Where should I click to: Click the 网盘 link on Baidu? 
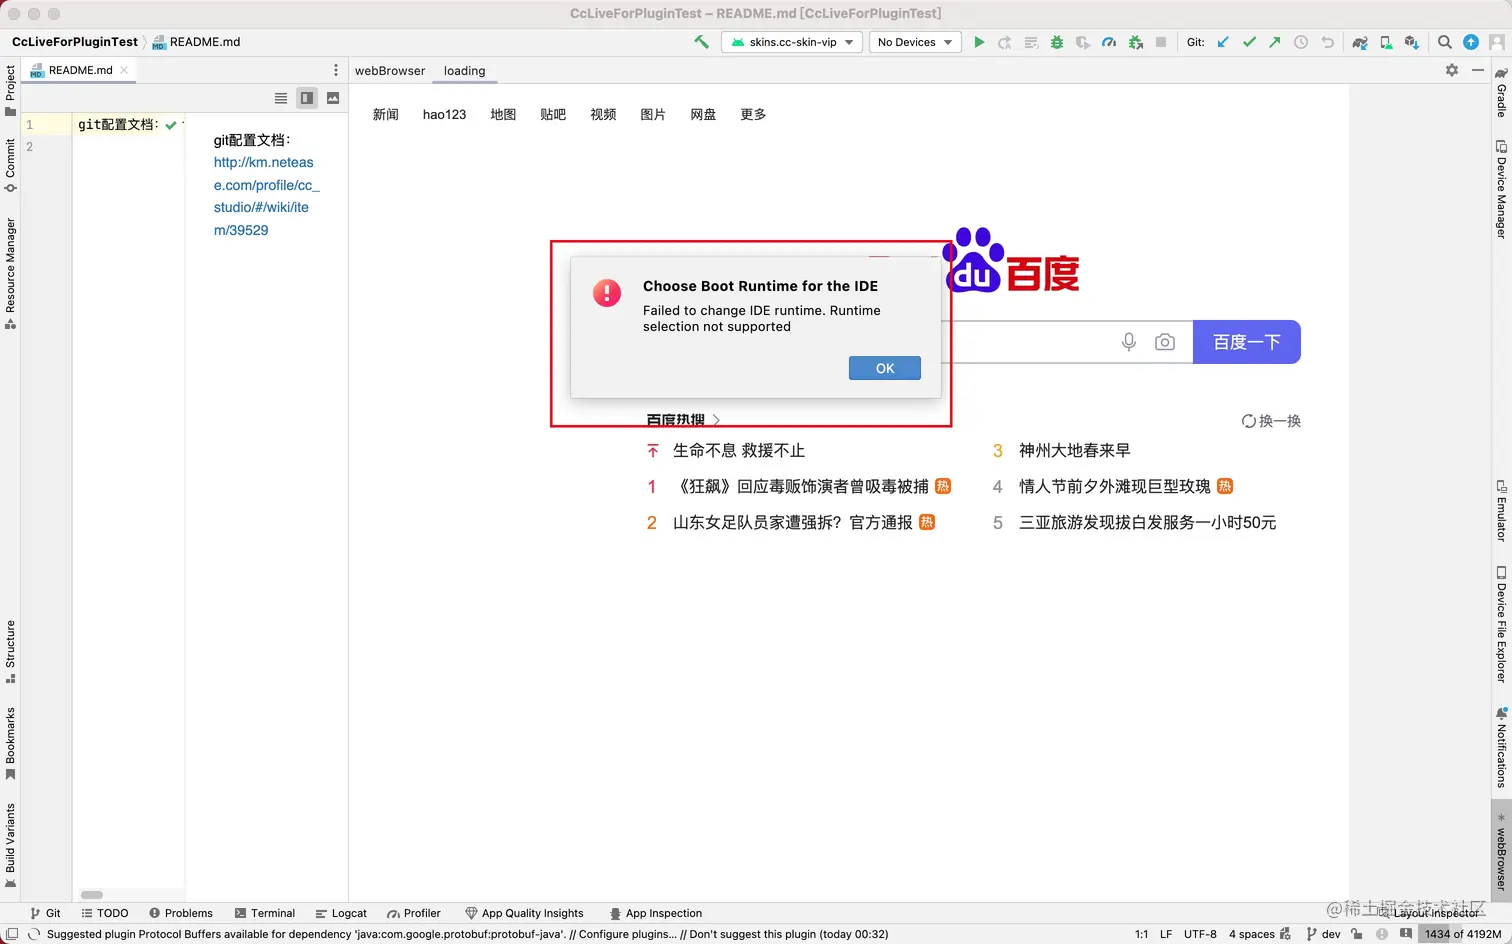pos(703,114)
